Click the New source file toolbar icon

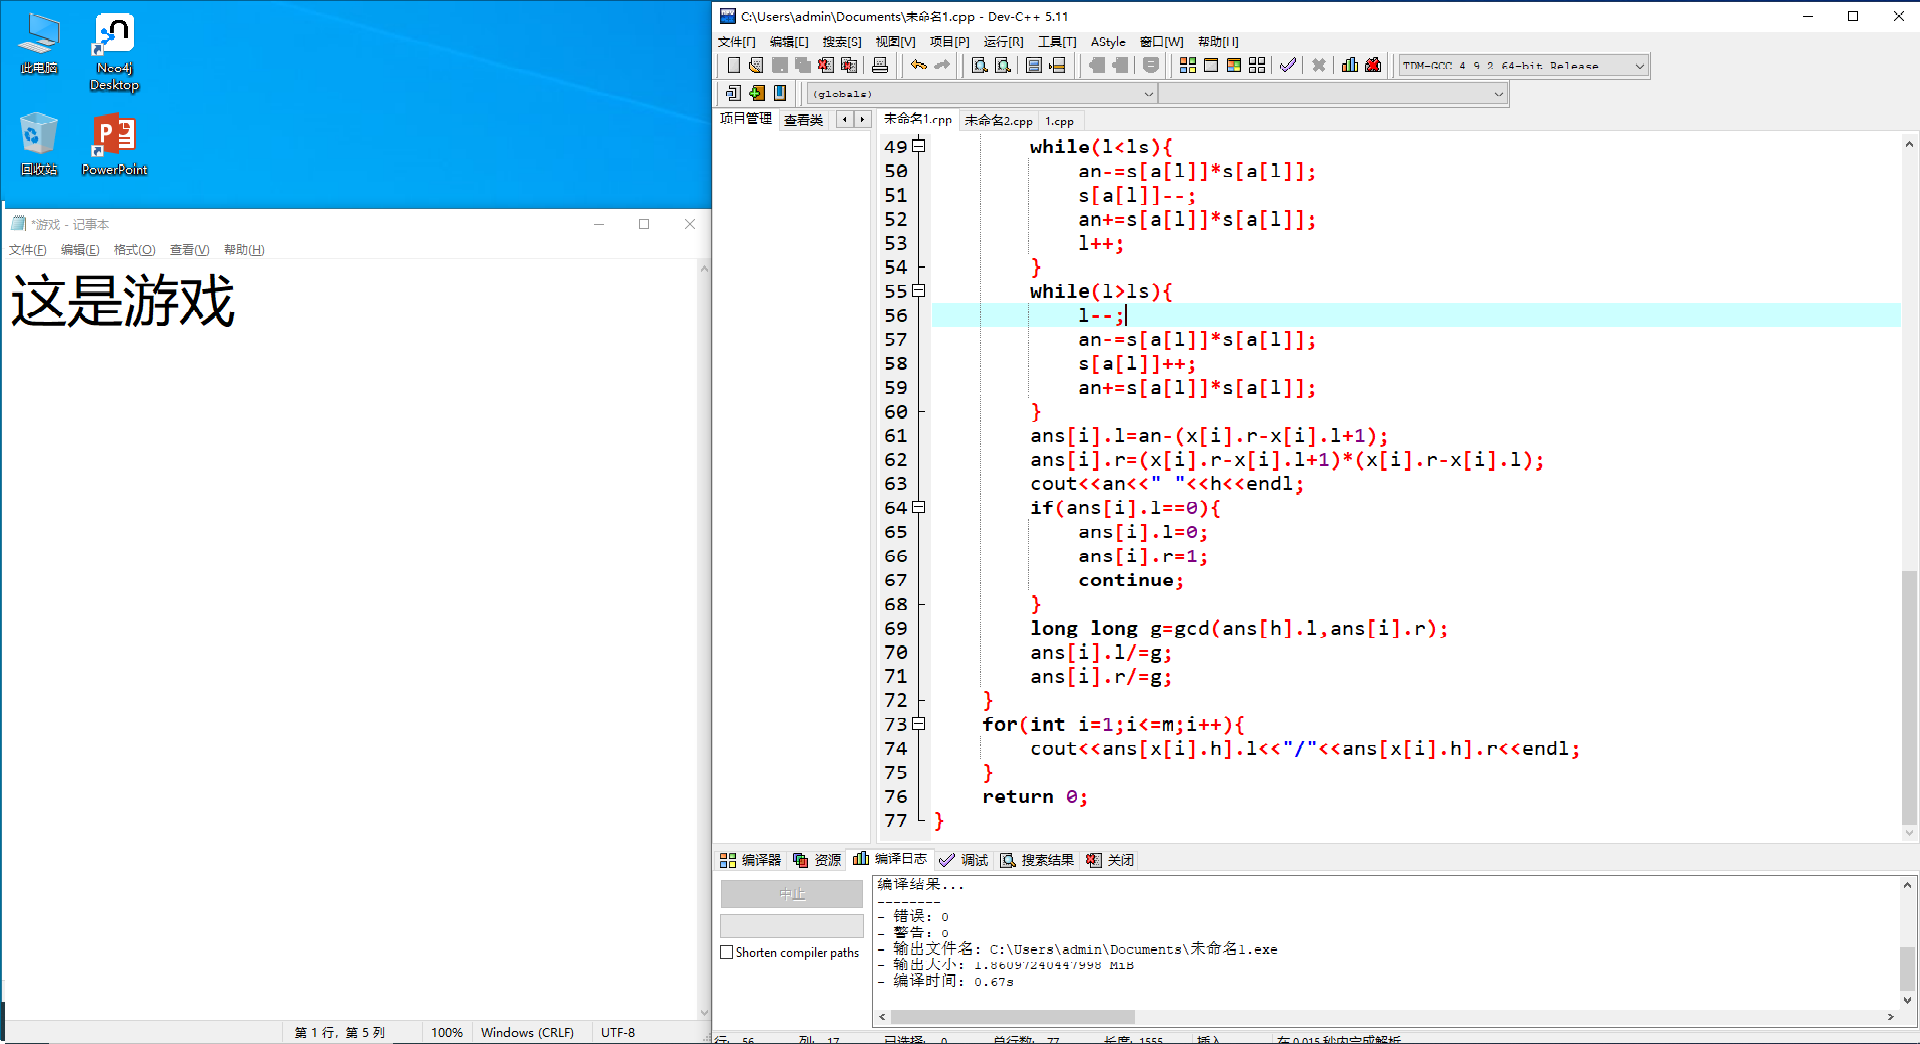pos(734,65)
